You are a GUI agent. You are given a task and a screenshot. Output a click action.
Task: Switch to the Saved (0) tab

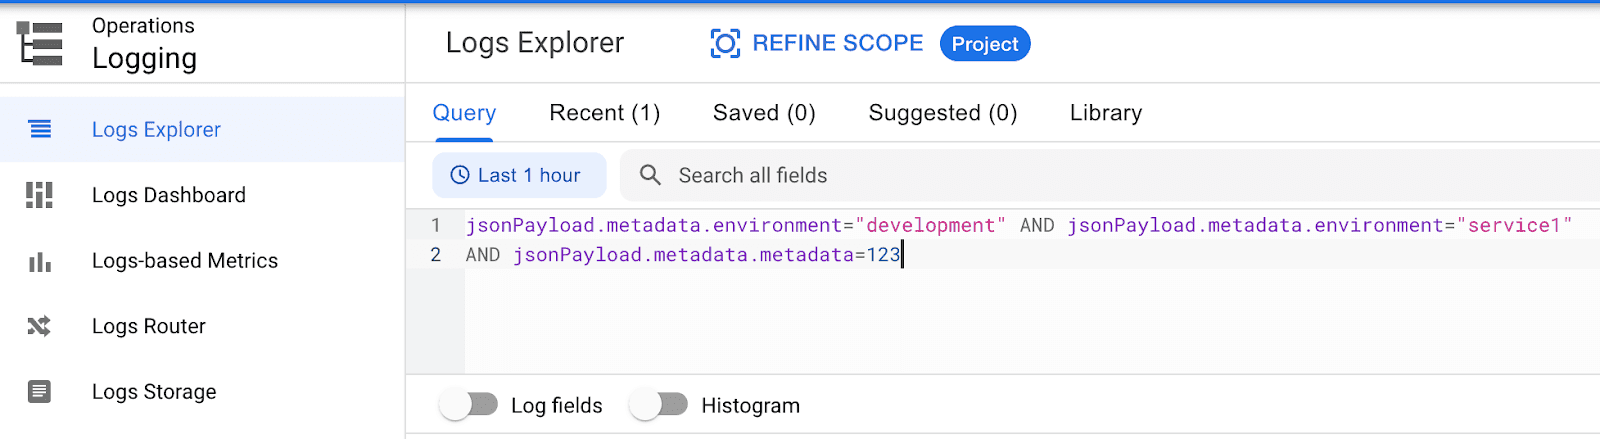pyautogui.click(x=764, y=113)
